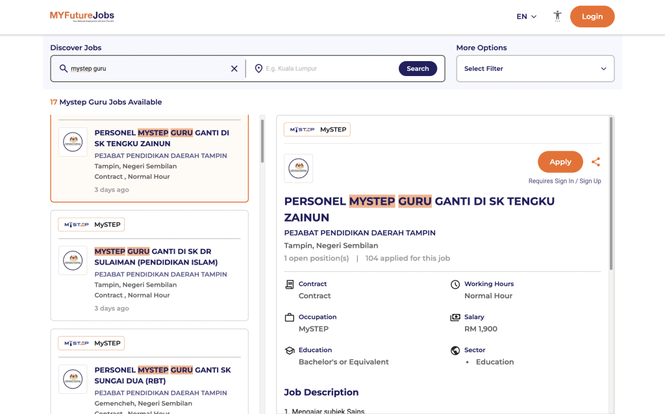The width and height of the screenshot is (665, 414).
Task: Click the search magnifier icon
Action: click(63, 68)
